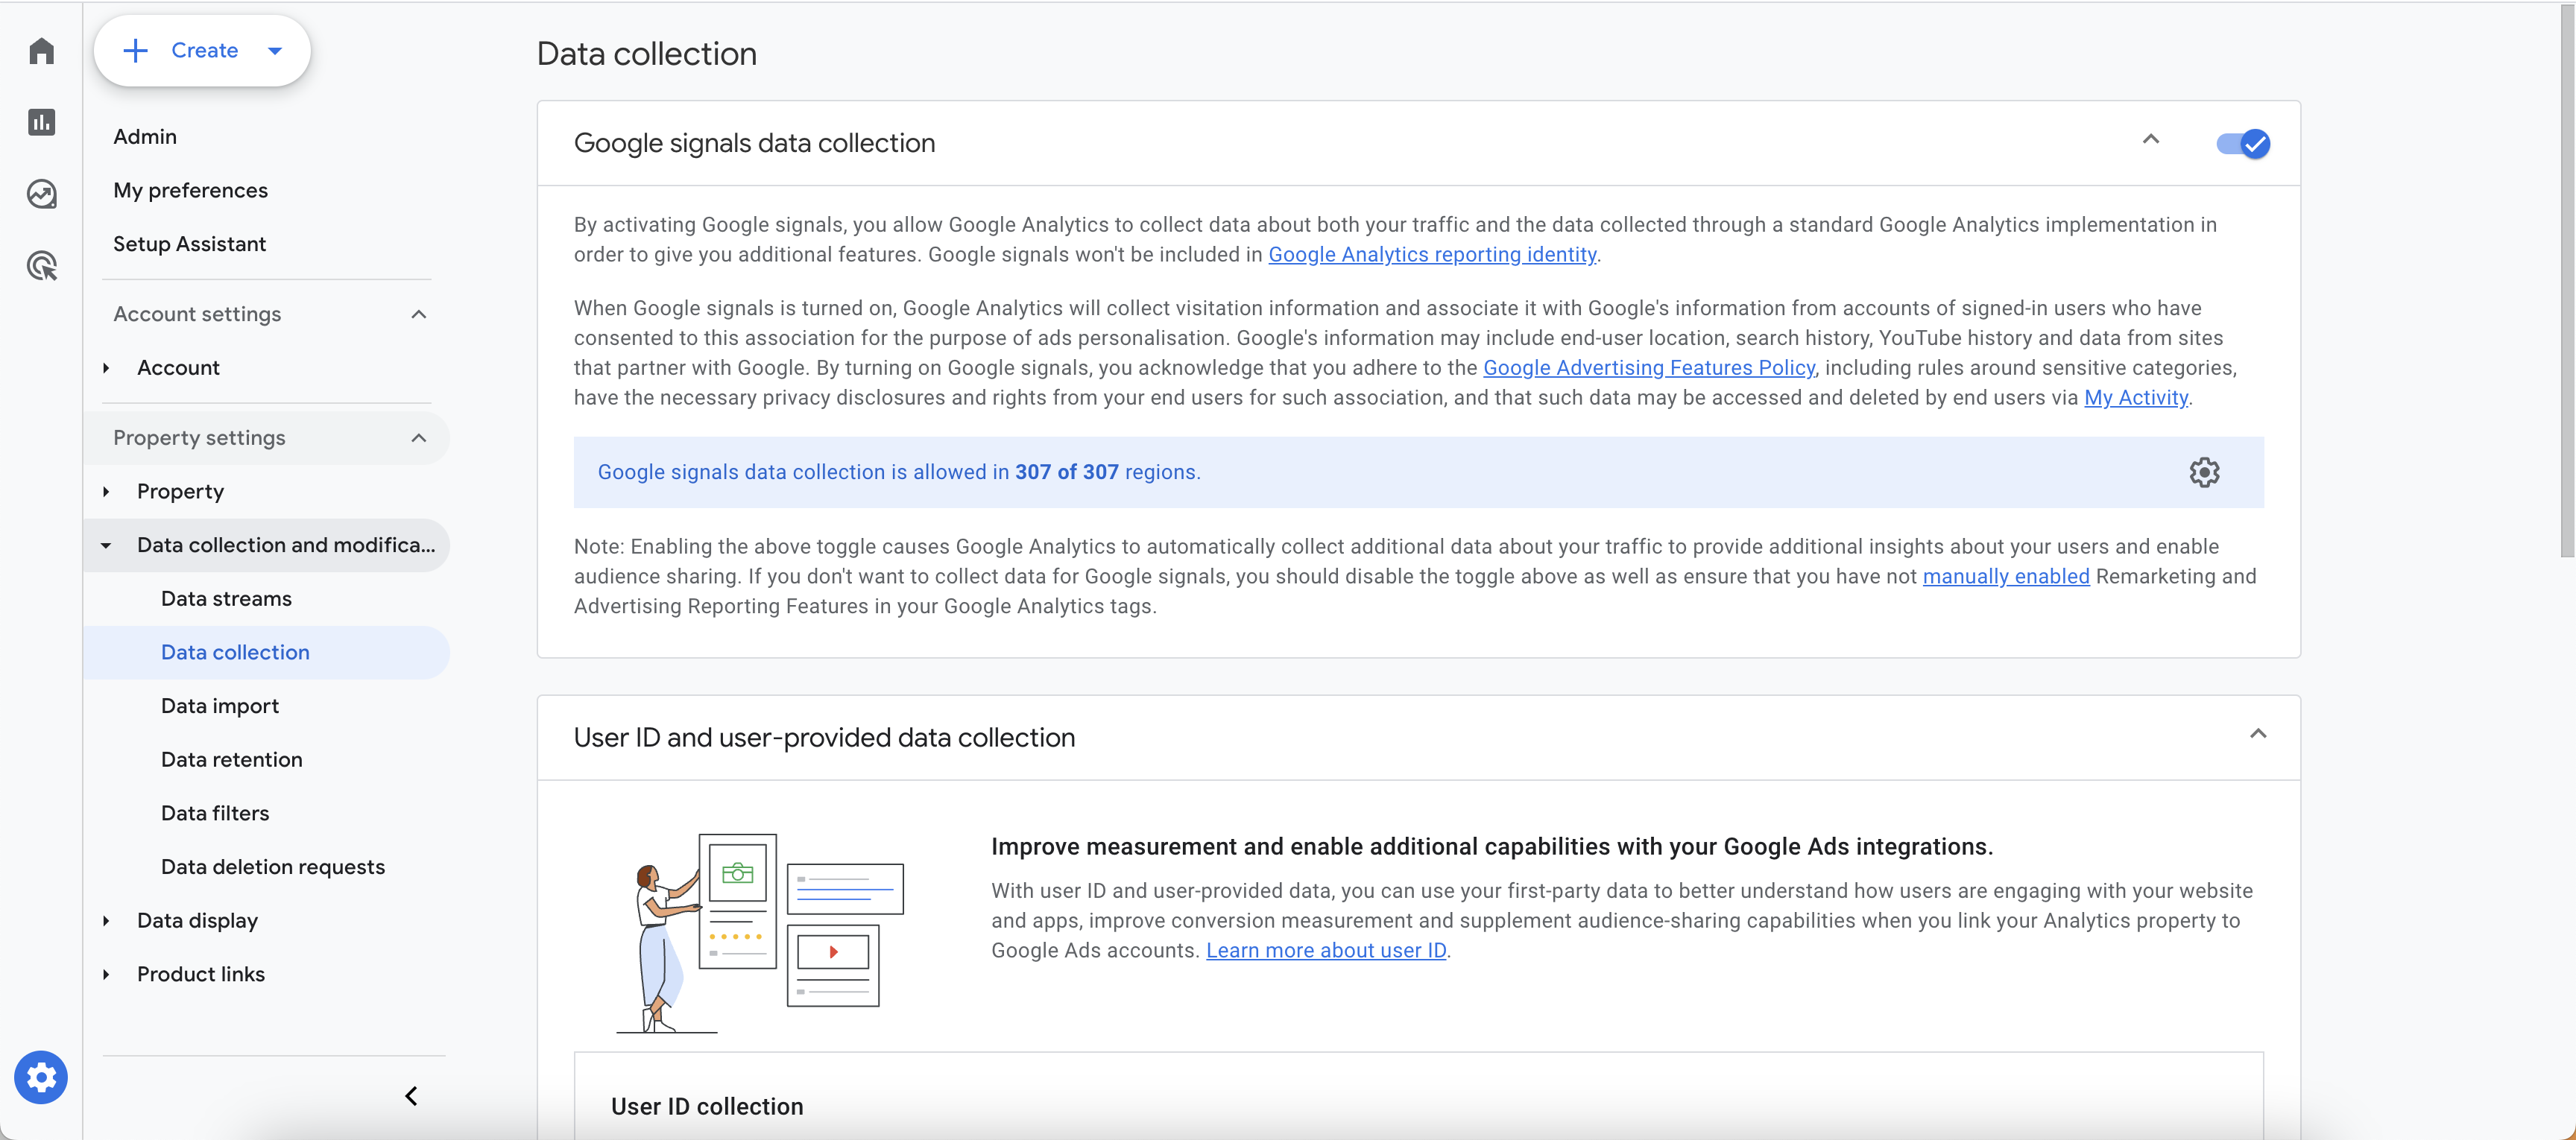Collapse the Account settings section
Image resolution: width=2576 pixels, height=1140 pixels.
point(419,314)
